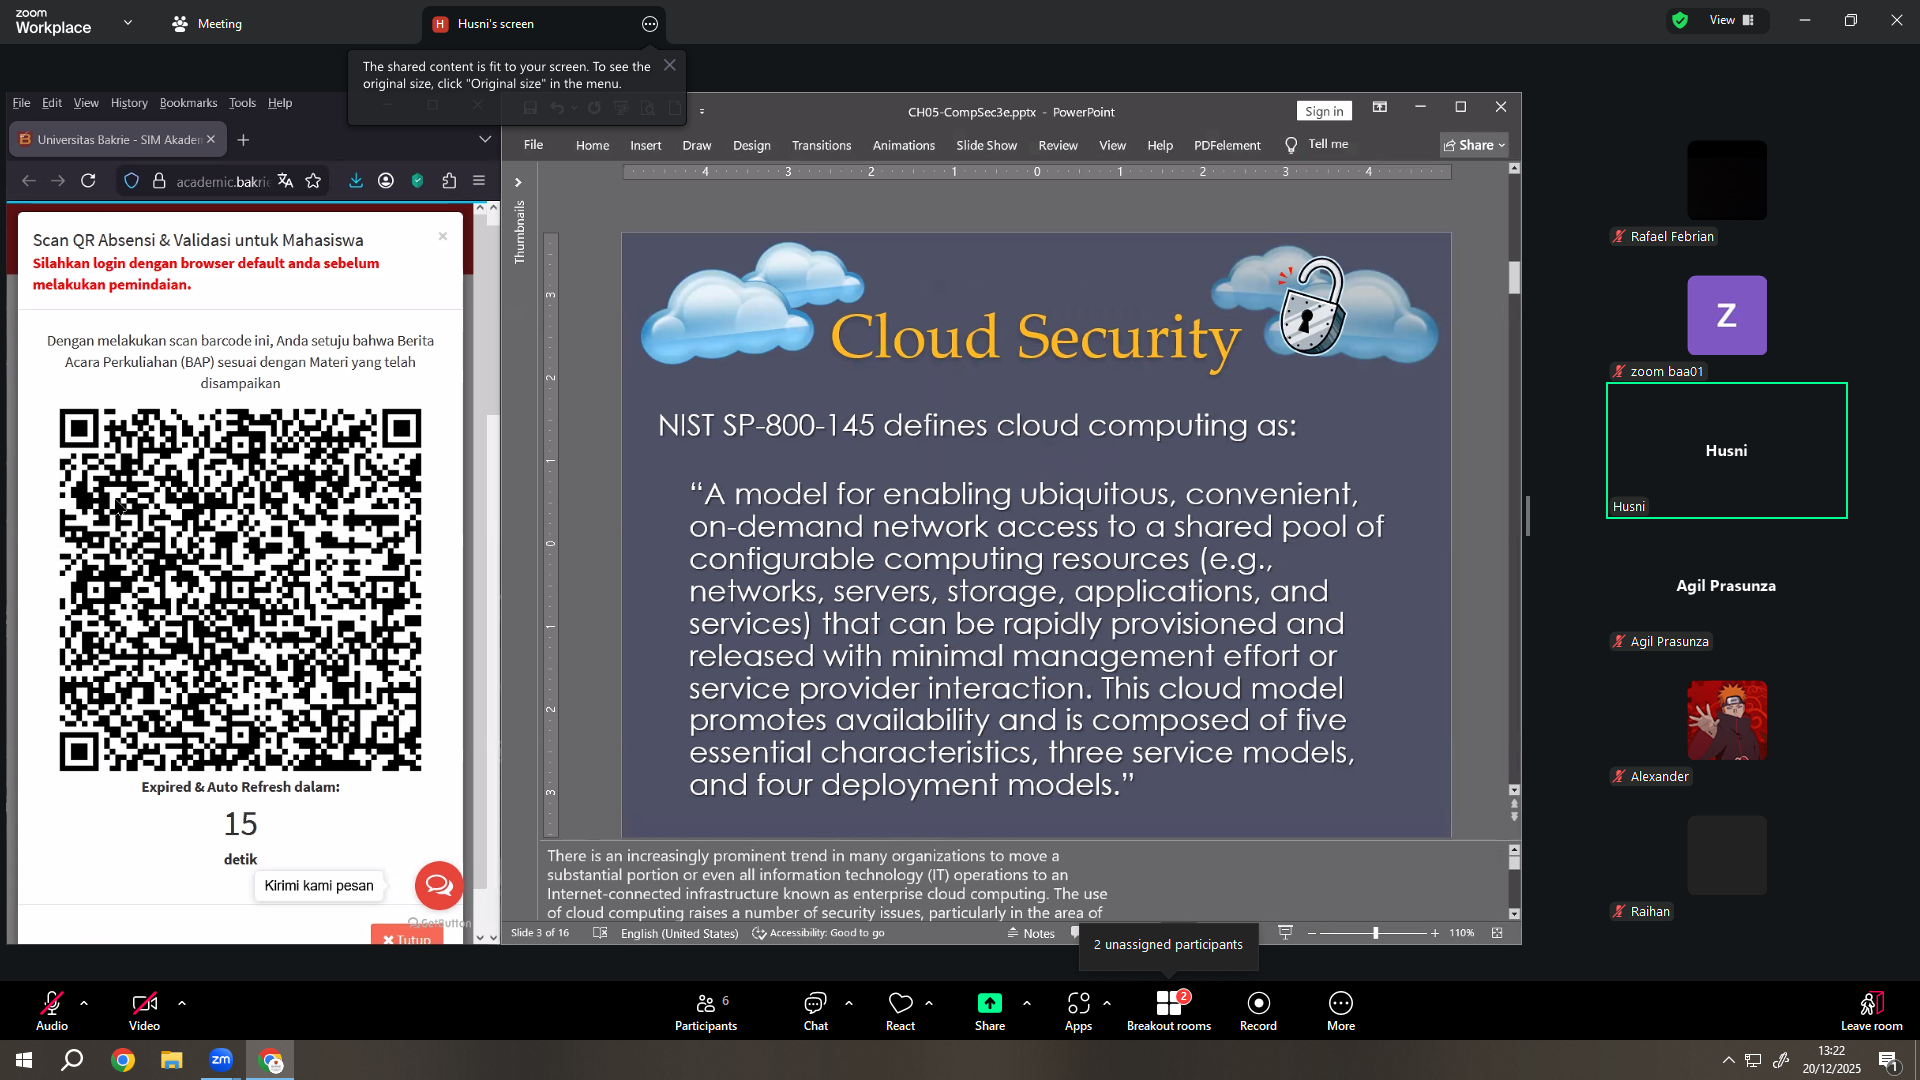Open the View layout menu
Viewport: 1920px width, 1080px height.
1731,20
